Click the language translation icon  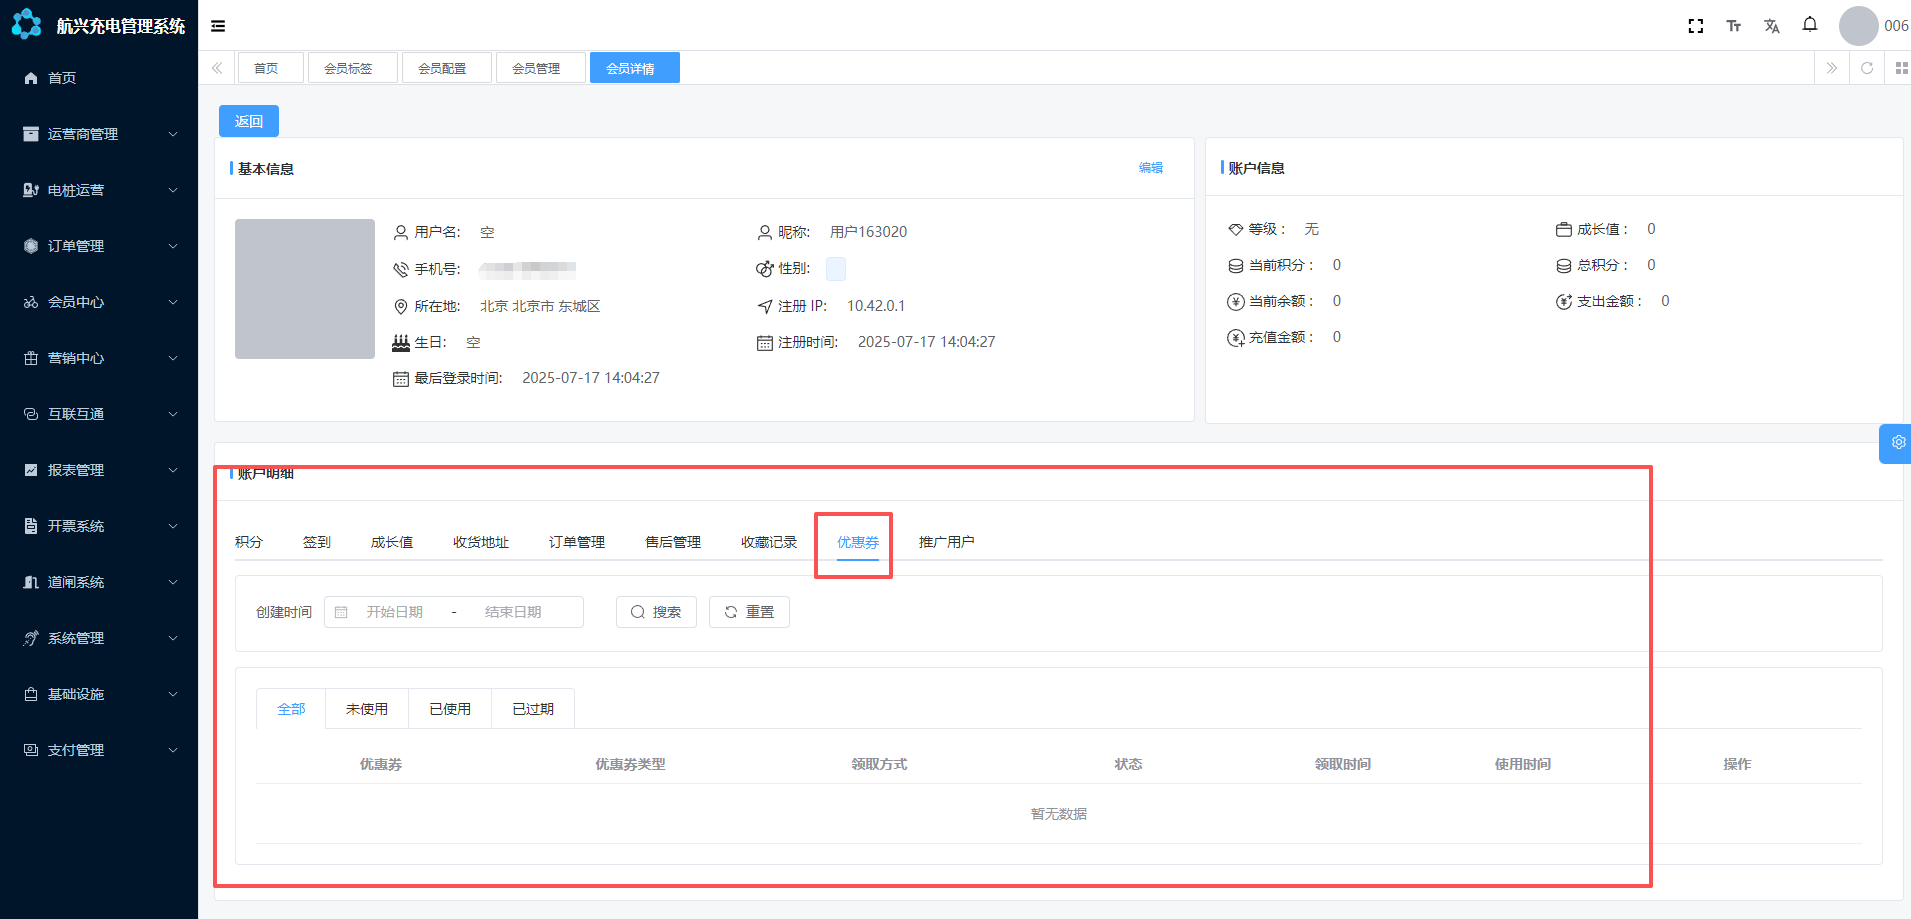(1771, 26)
